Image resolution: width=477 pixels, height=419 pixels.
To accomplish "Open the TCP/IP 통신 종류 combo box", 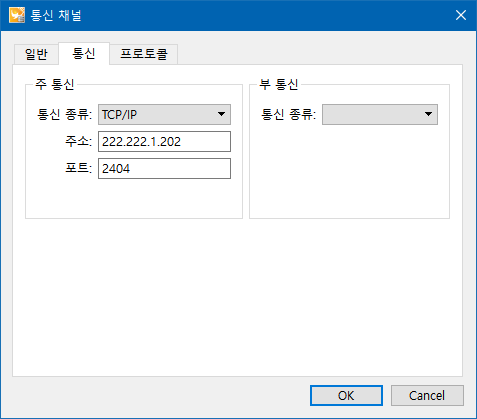I will (164, 114).
